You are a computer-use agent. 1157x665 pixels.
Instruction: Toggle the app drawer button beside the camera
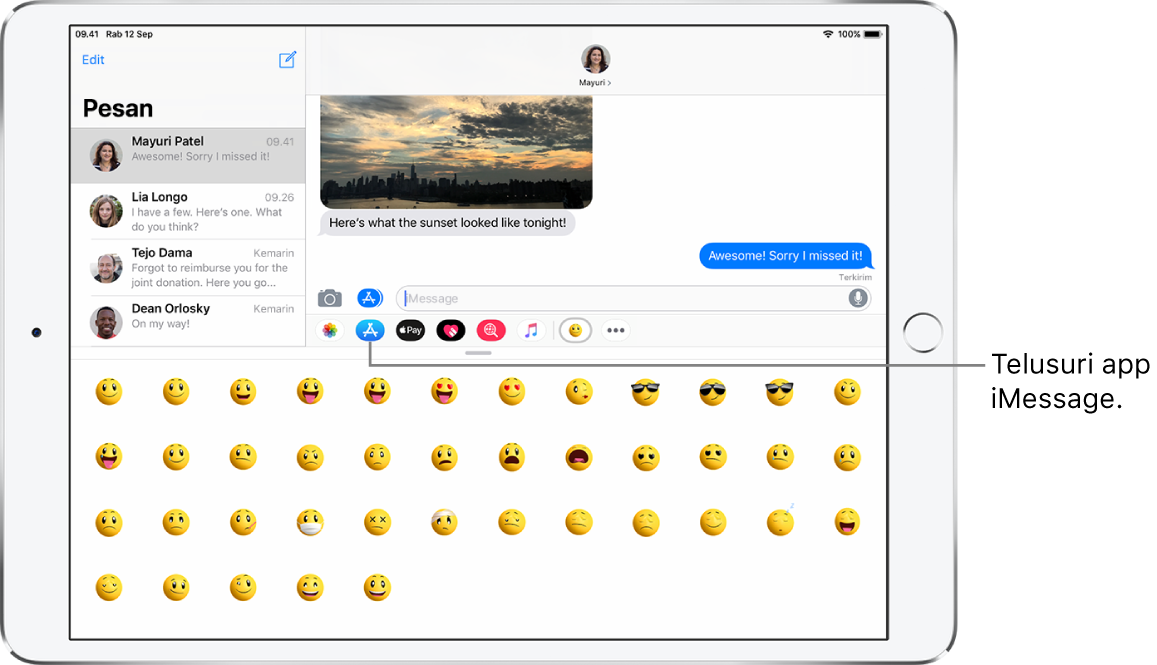[370, 298]
